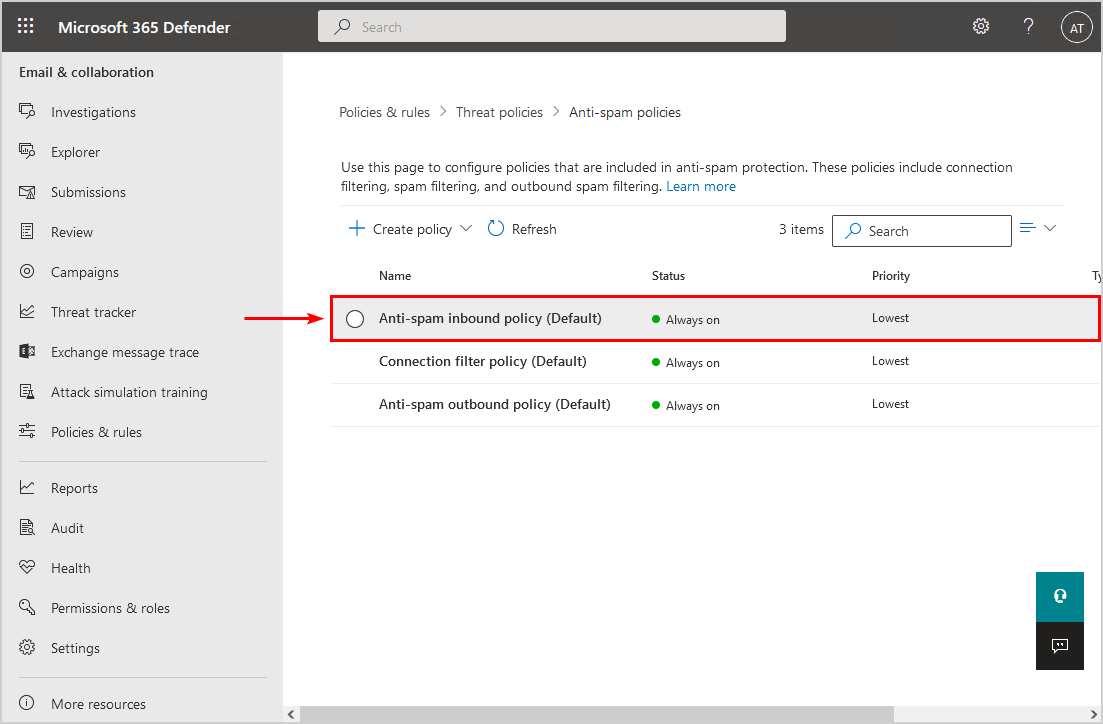Open Attack simulation training in sidebar
Image resolution: width=1103 pixels, height=724 pixels.
pos(129,392)
